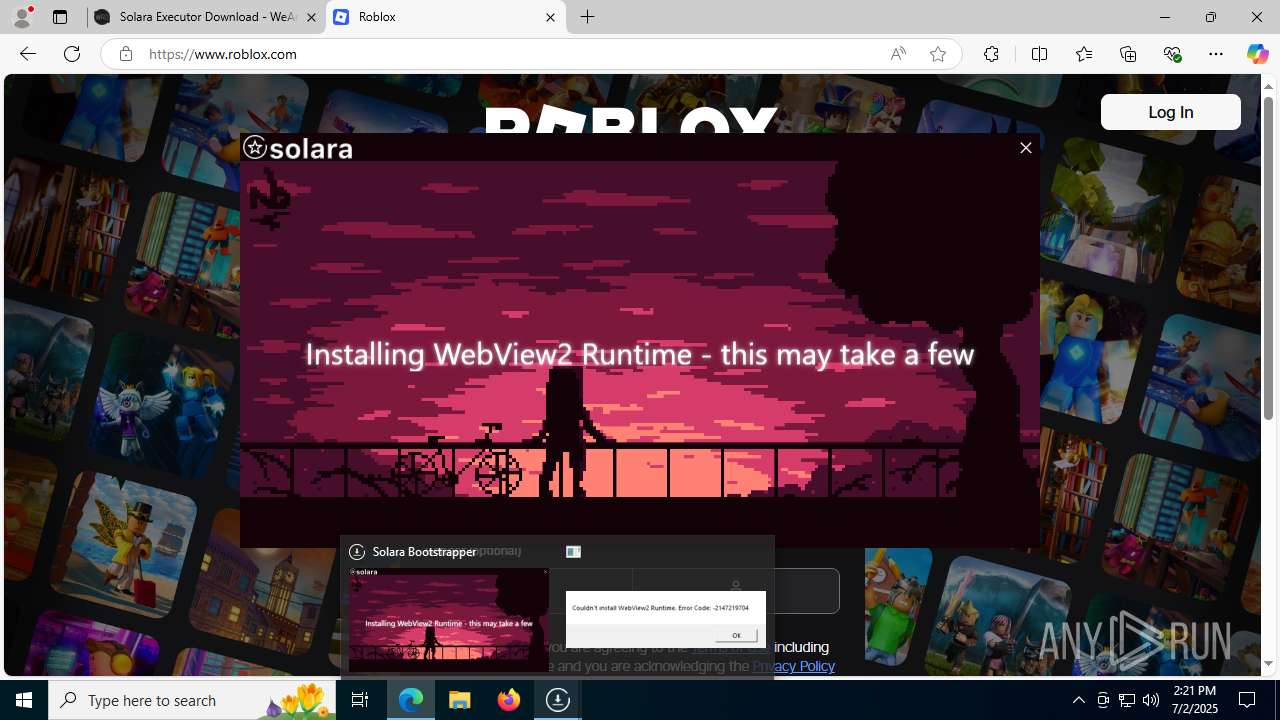Image resolution: width=1280 pixels, height=720 pixels.
Task: Open tab actions menu
Action: [60, 17]
